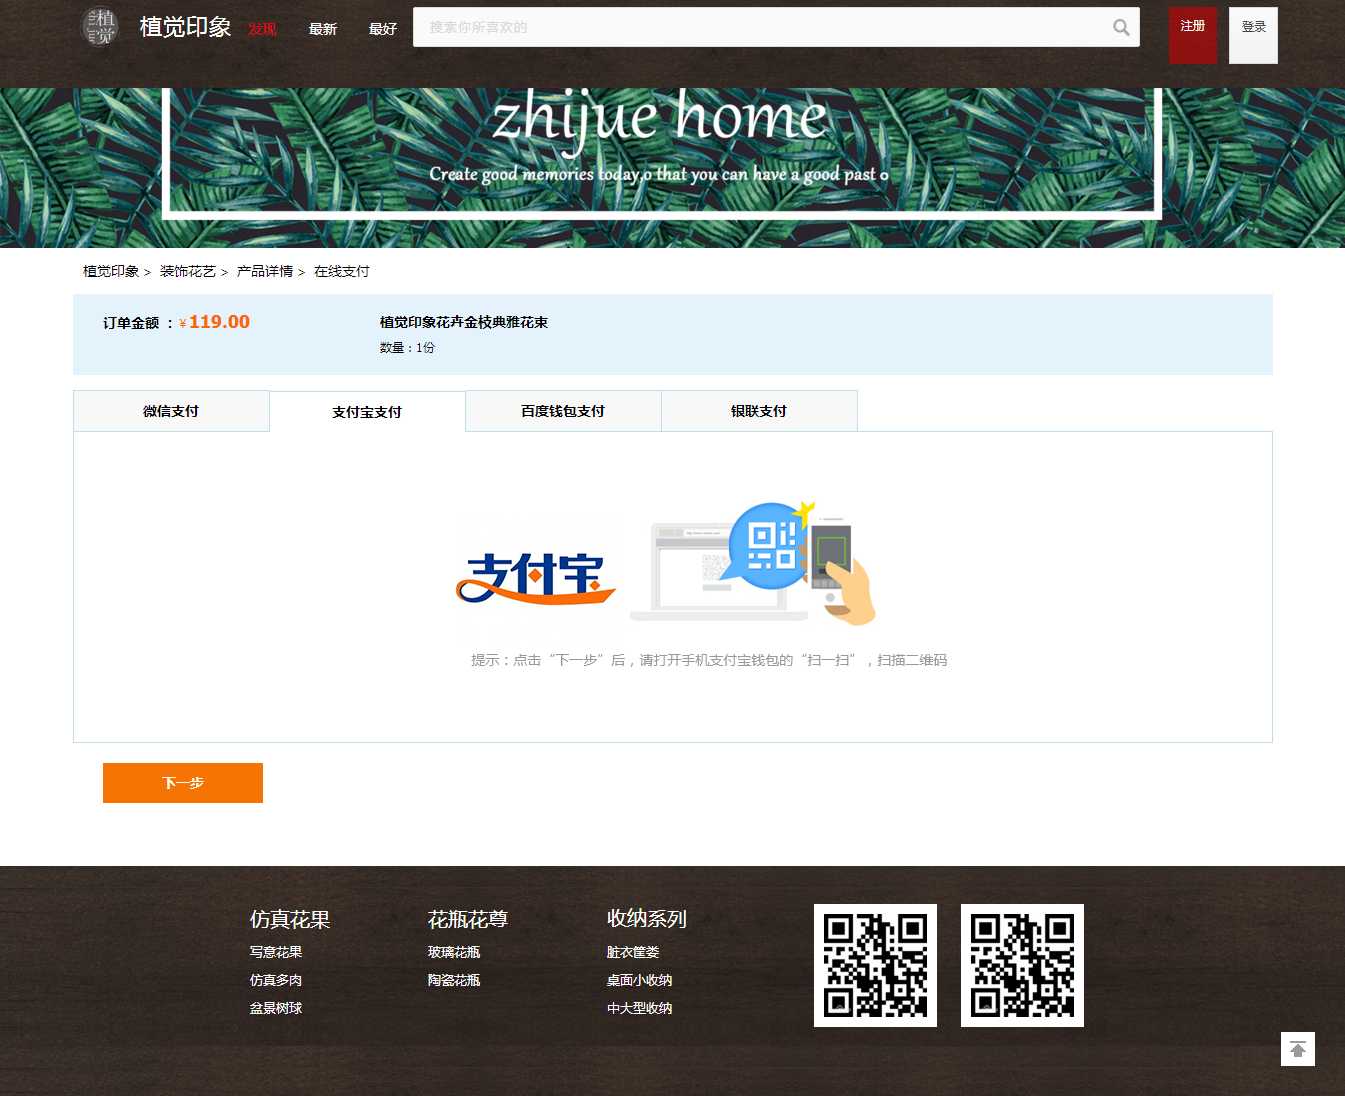Click the right footer QR code

coord(1022,965)
